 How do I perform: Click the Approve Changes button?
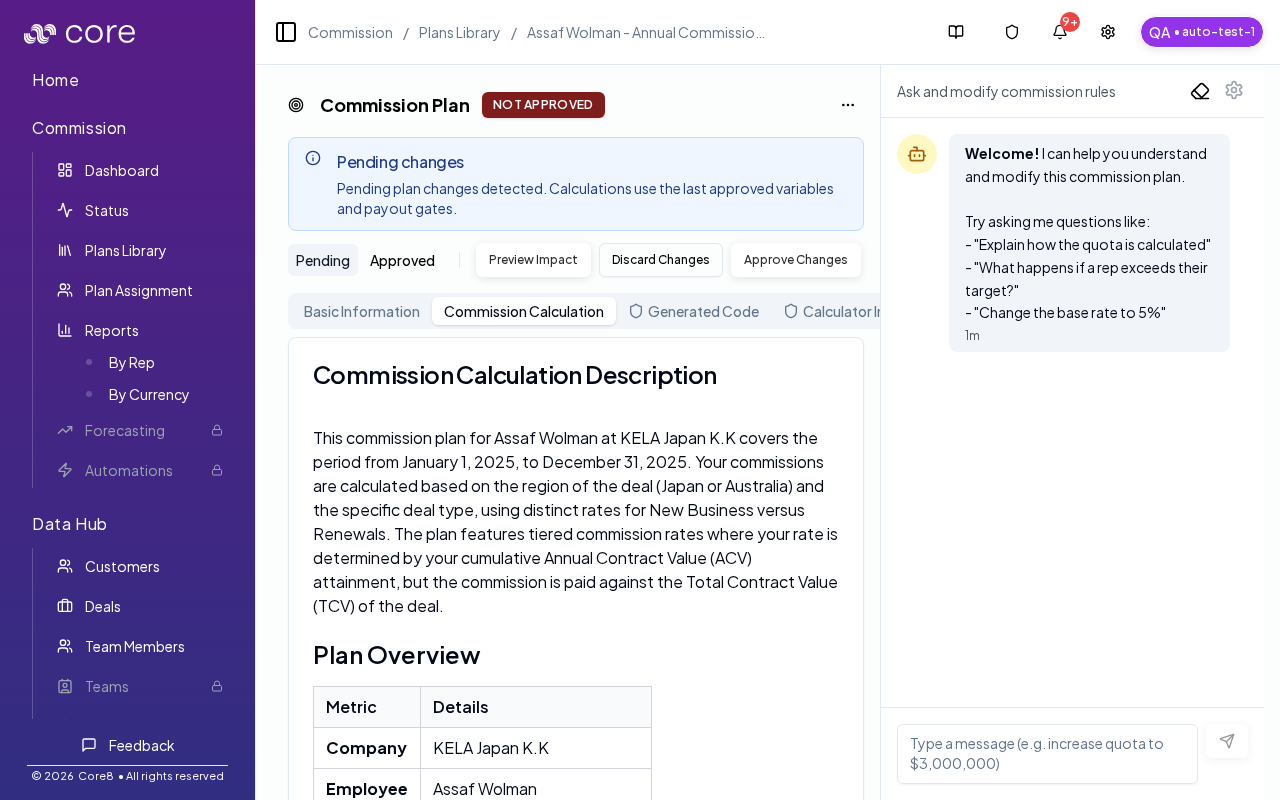pyautogui.click(x=795, y=260)
